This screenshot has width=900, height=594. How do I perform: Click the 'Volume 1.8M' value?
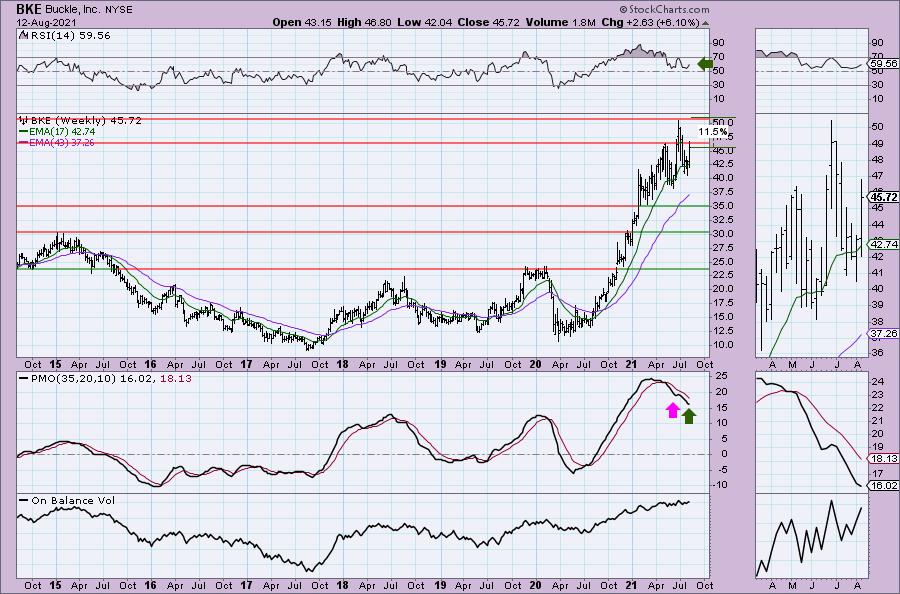pos(560,22)
